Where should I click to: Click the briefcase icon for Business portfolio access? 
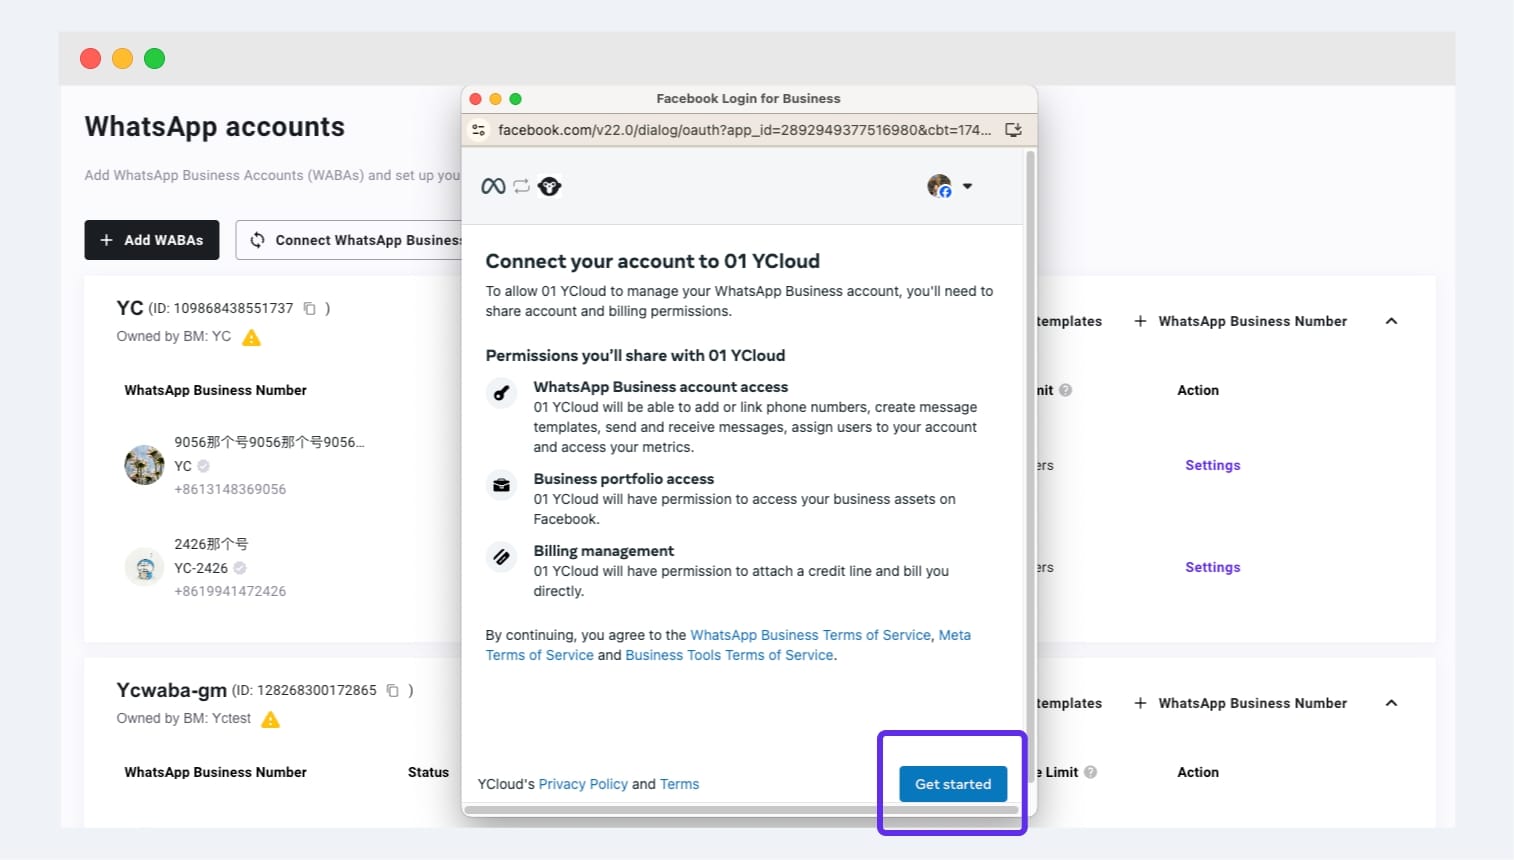click(x=502, y=485)
